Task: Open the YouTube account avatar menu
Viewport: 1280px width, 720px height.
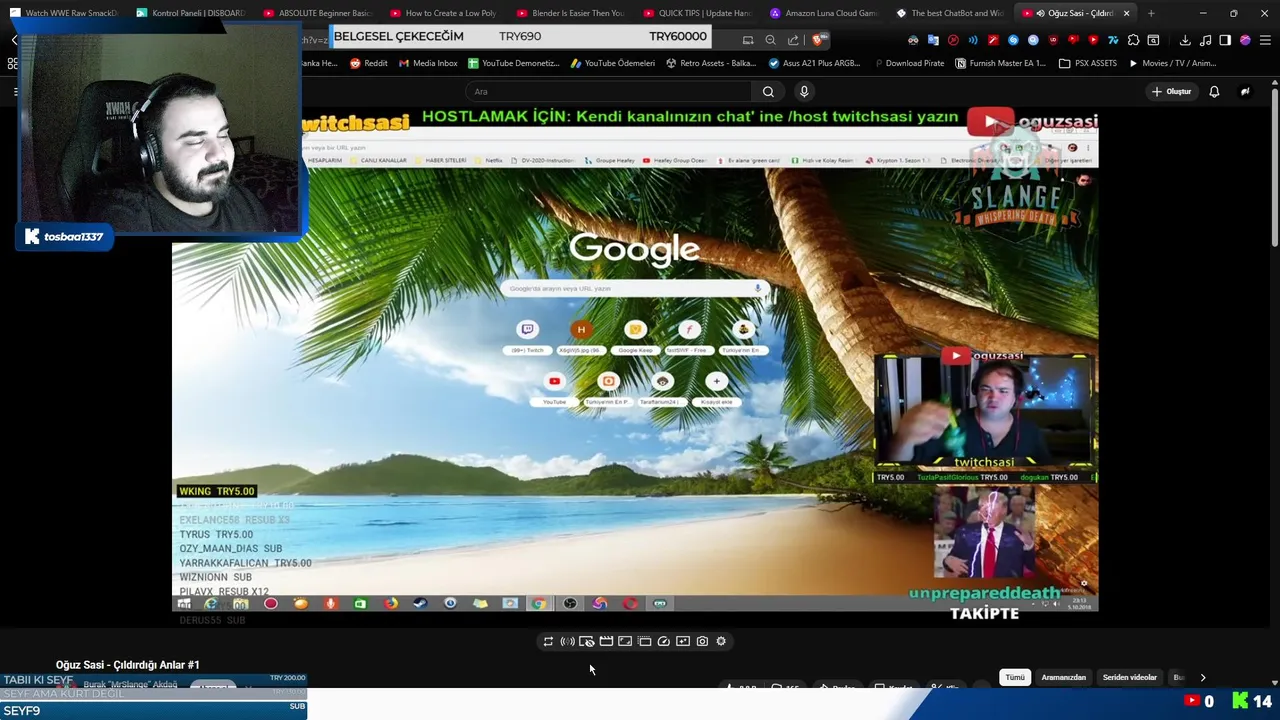Action: pyautogui.click(x=1245, y=91)
